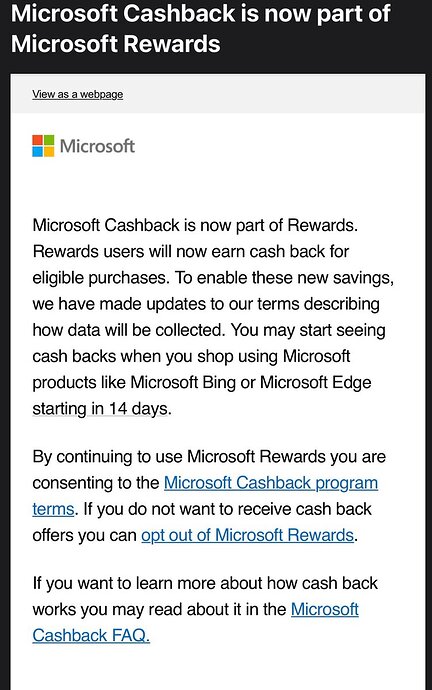
Task: Click the "how data will be collected." text
Action: pos(129,330)
